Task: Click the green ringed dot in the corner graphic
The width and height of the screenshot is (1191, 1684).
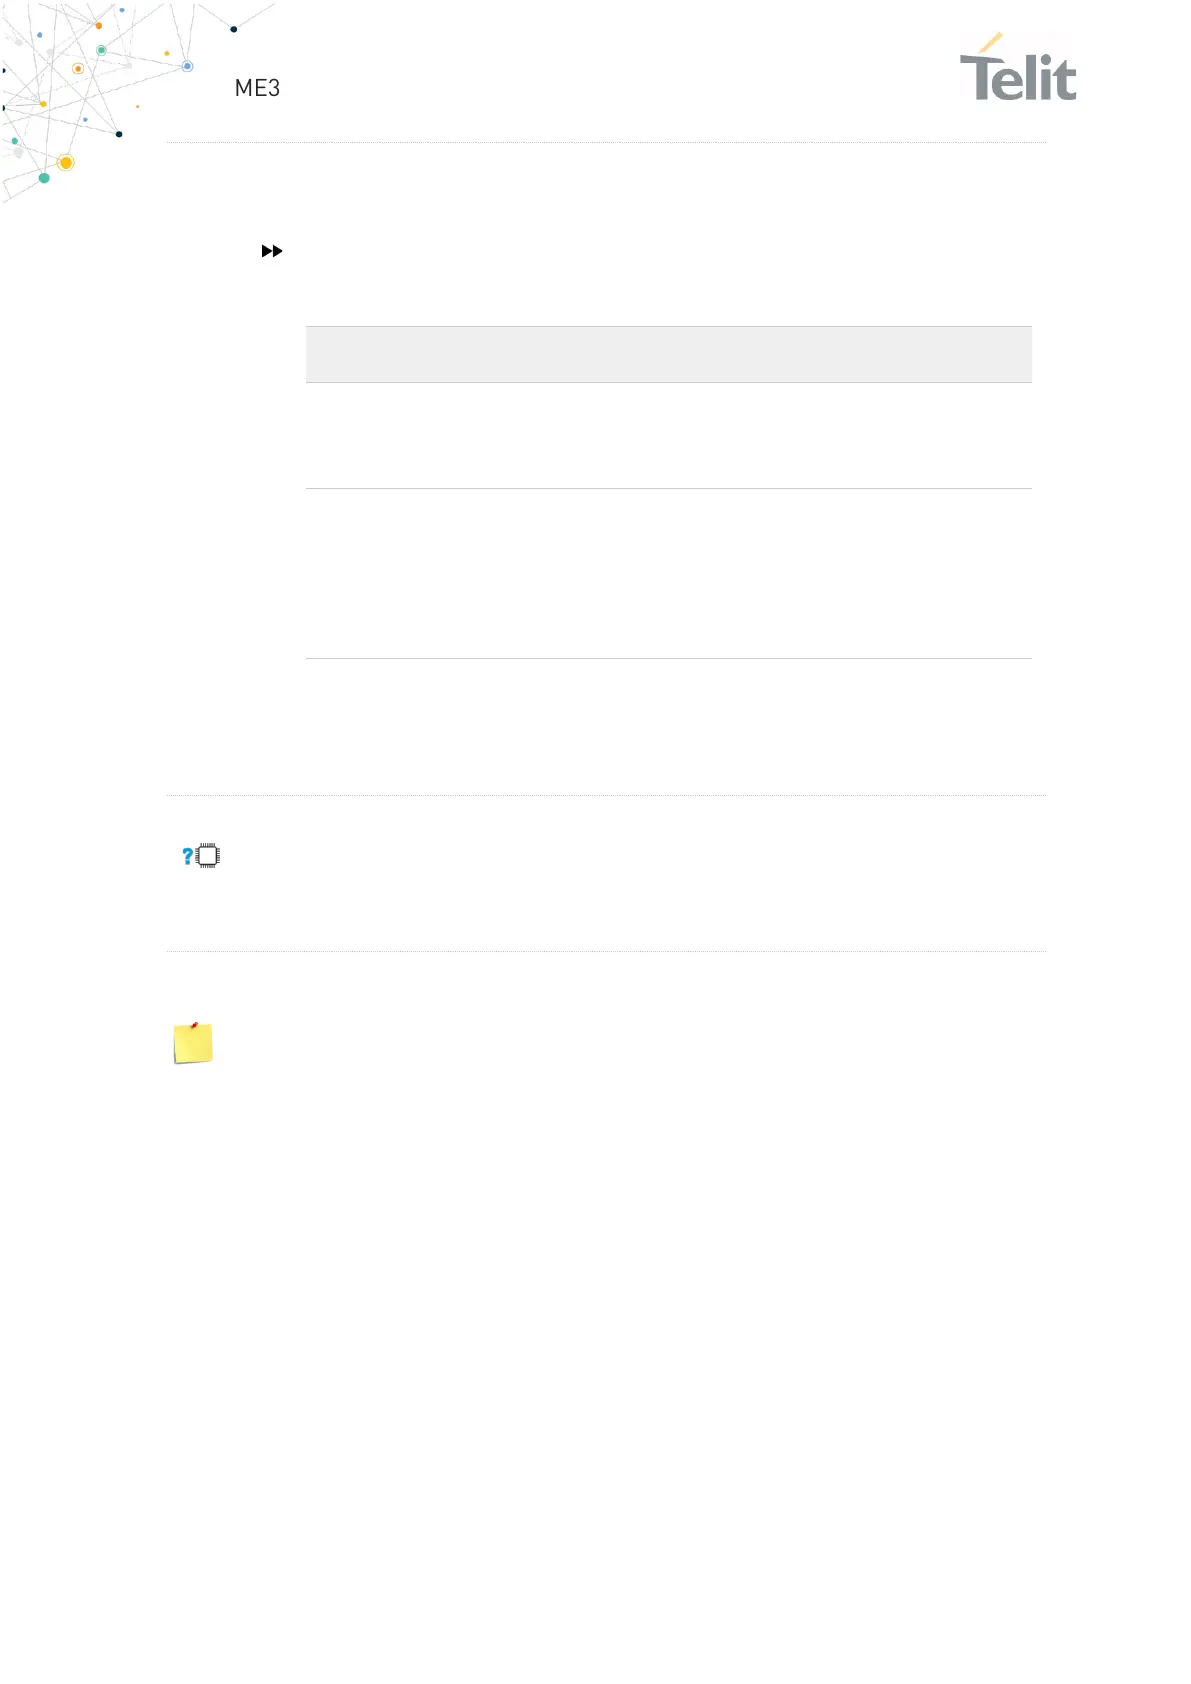Action: tap(101, 50)
